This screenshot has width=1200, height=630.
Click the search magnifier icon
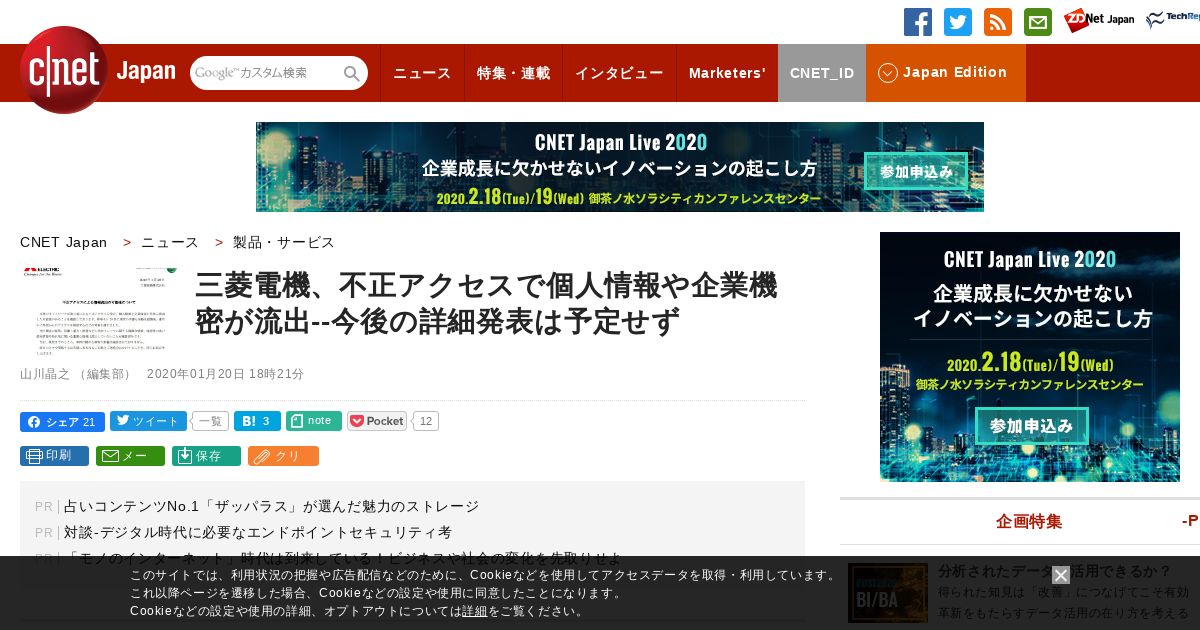(x=352, y=73)
